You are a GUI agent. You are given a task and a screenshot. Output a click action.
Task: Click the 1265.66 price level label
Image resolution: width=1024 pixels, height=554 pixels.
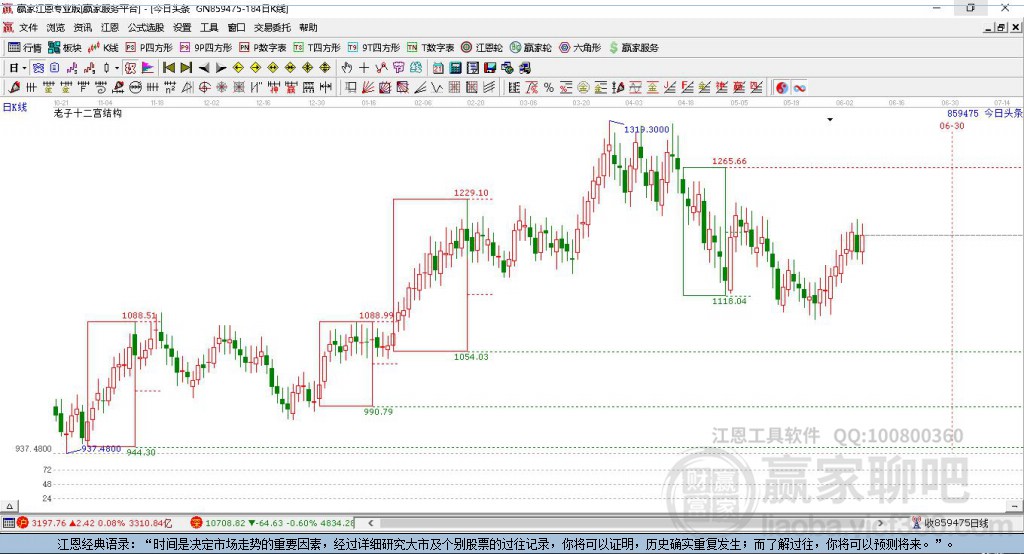pyautogui.click(x=729, y=161)
